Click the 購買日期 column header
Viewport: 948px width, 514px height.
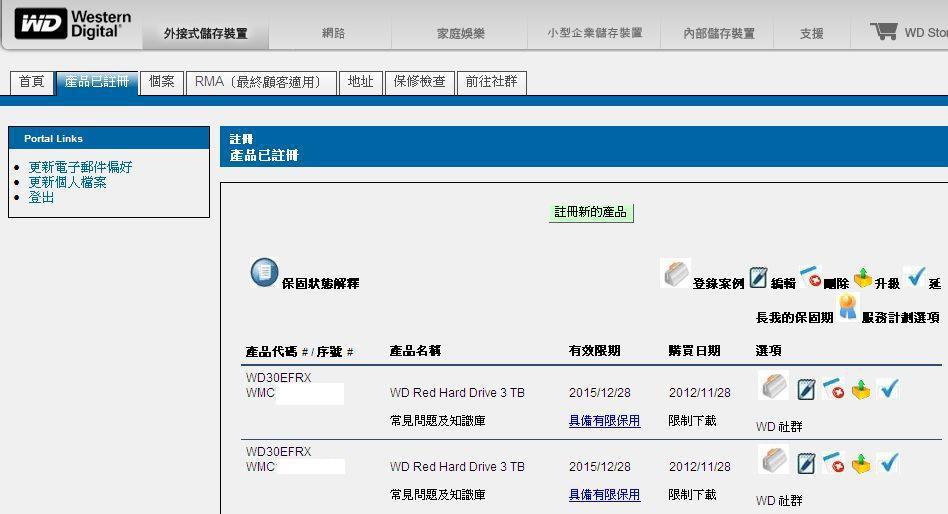coord(694,351)
